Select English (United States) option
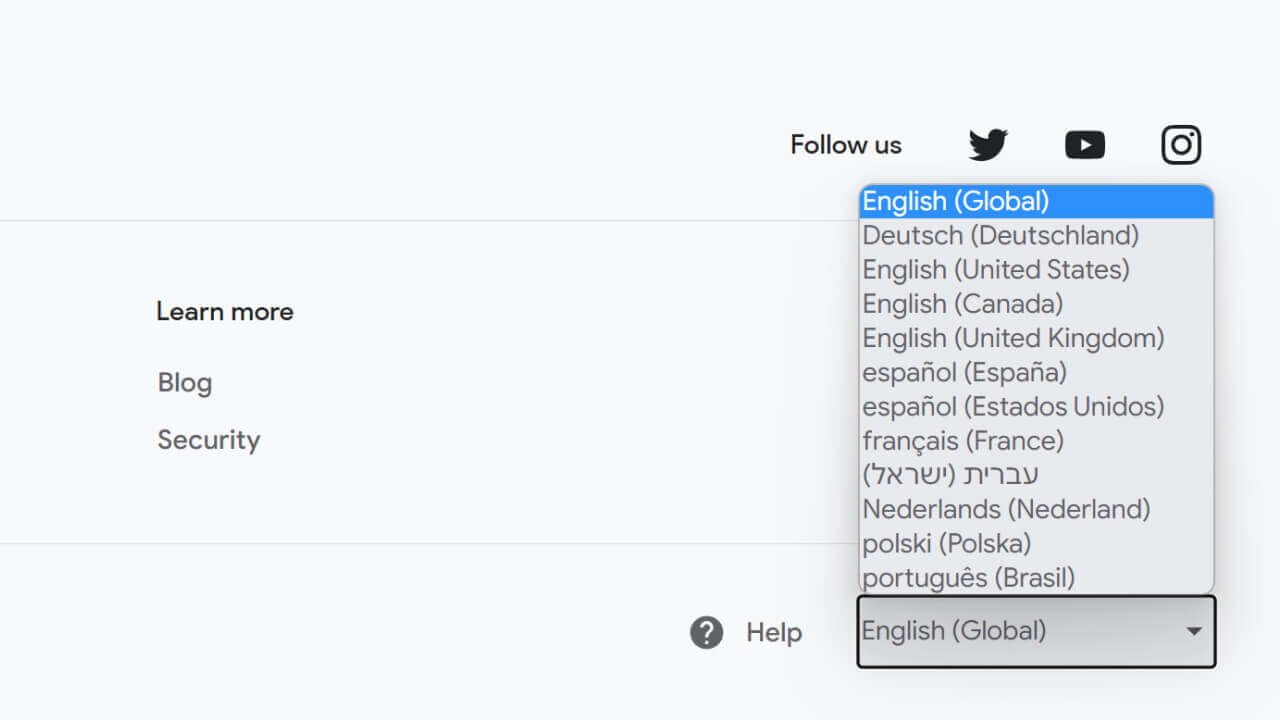1280x720 pixels. coord(1036,269)
